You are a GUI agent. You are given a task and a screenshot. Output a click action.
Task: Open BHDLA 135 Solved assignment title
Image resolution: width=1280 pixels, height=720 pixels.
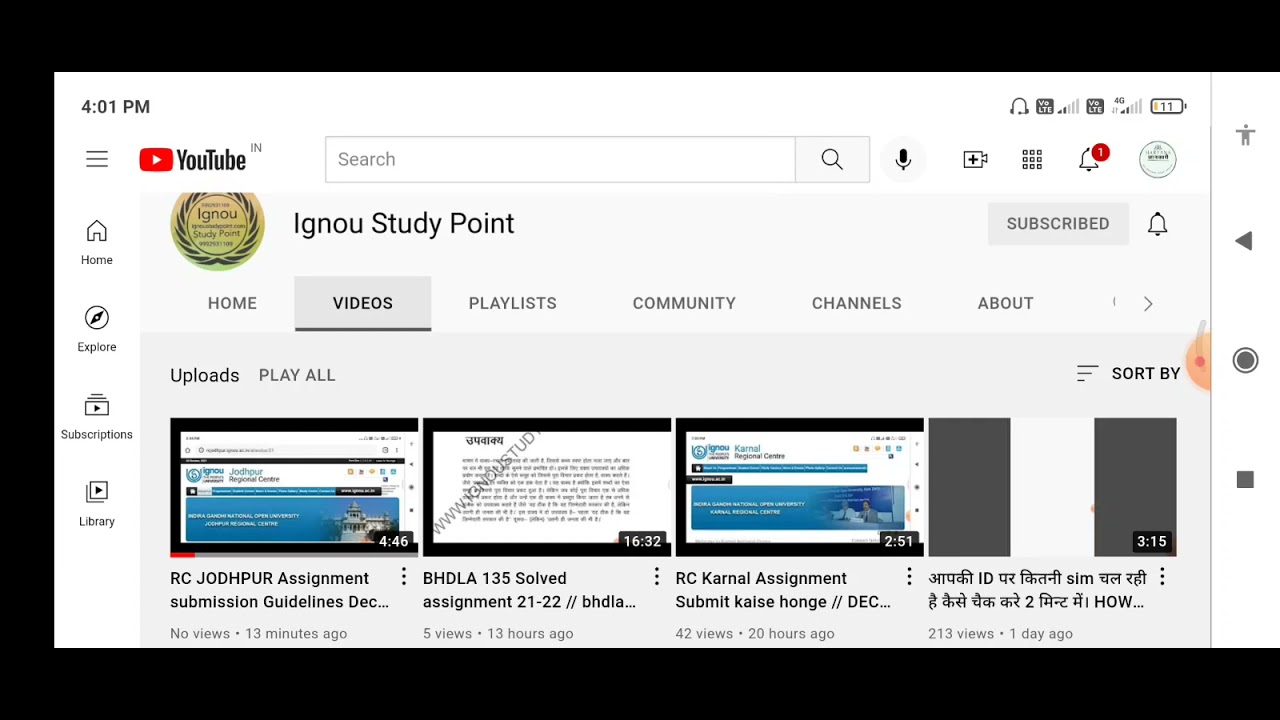530,590
